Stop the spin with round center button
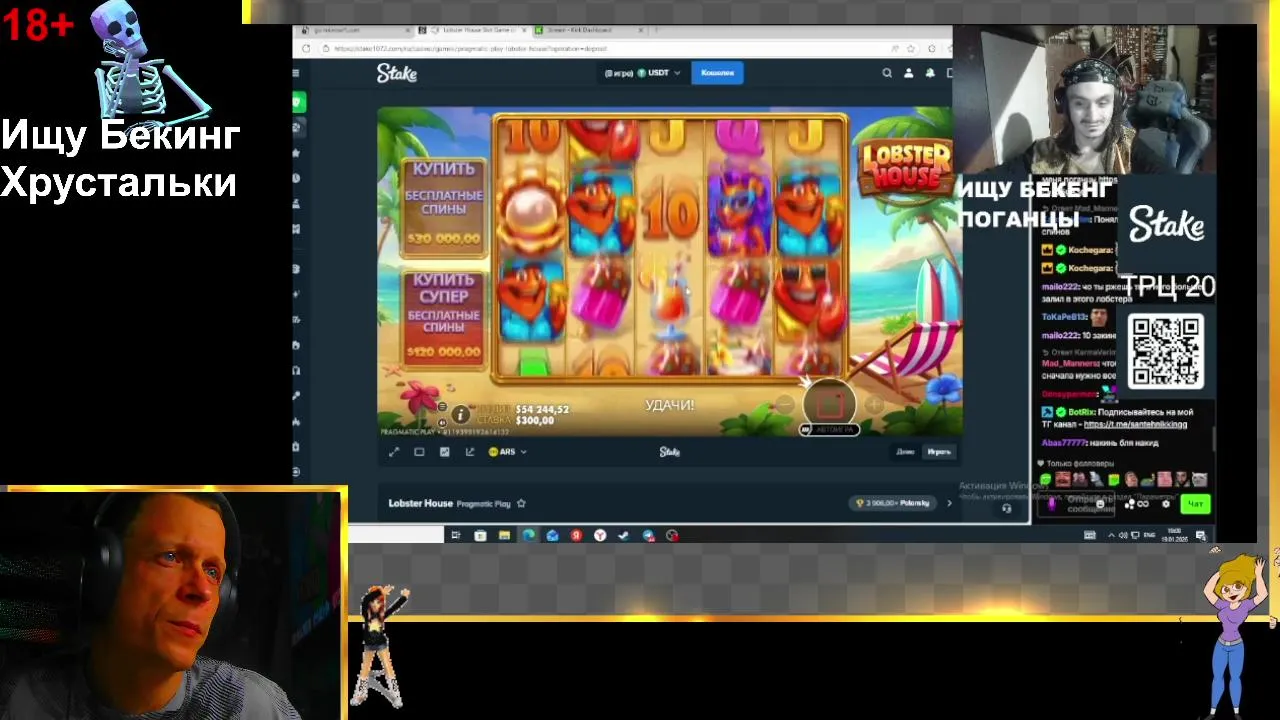The image size is (1280, 720). tap(829, 402)
